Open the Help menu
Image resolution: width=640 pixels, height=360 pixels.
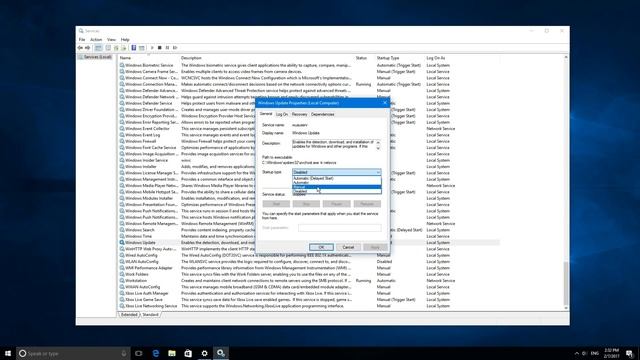[x=125, y=40]
